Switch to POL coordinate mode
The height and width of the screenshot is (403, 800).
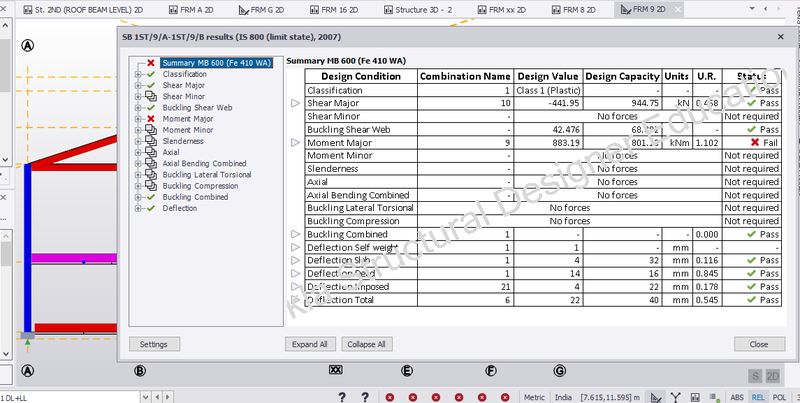[x=779, y=397]
